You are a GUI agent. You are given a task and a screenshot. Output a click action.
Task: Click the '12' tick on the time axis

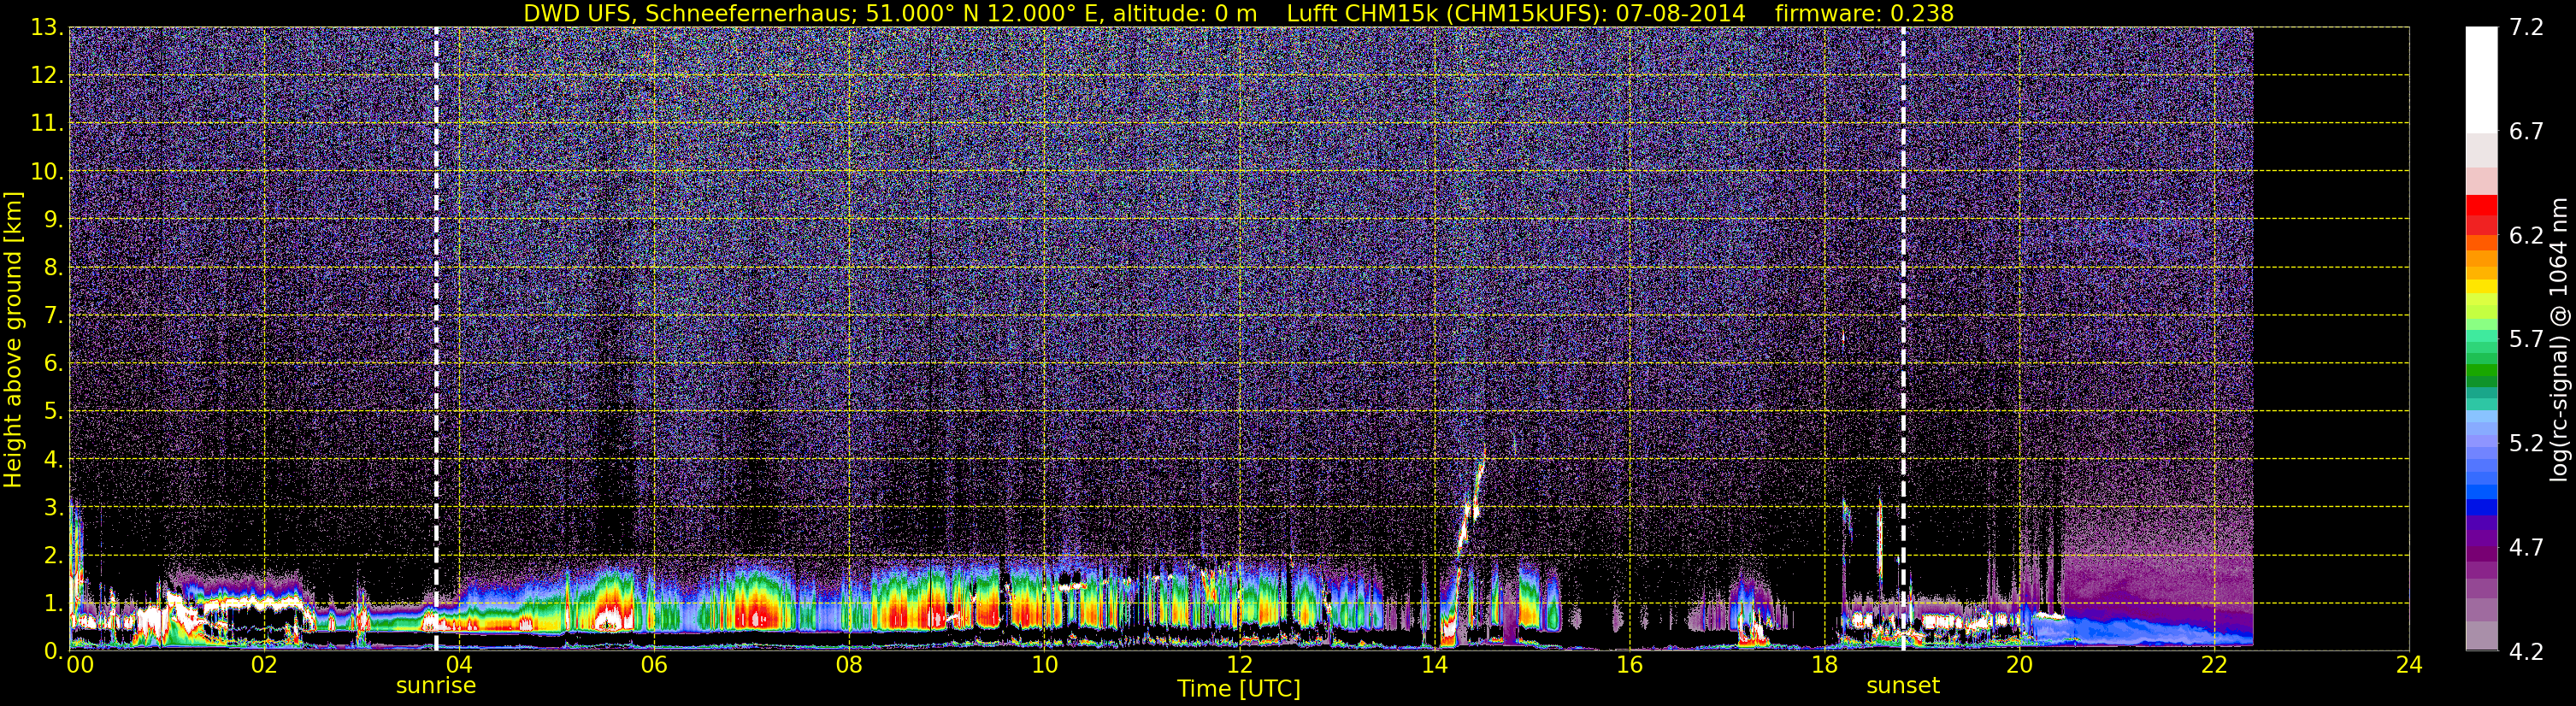click(1239, 666)
